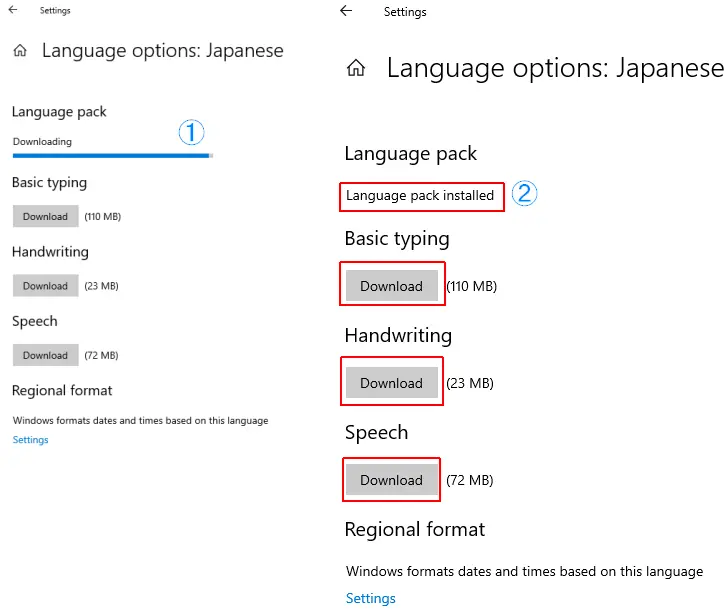Click the language pack downloading progress bar
The width and height of the screenshot is (728, 615).
[x=113, y=156]
